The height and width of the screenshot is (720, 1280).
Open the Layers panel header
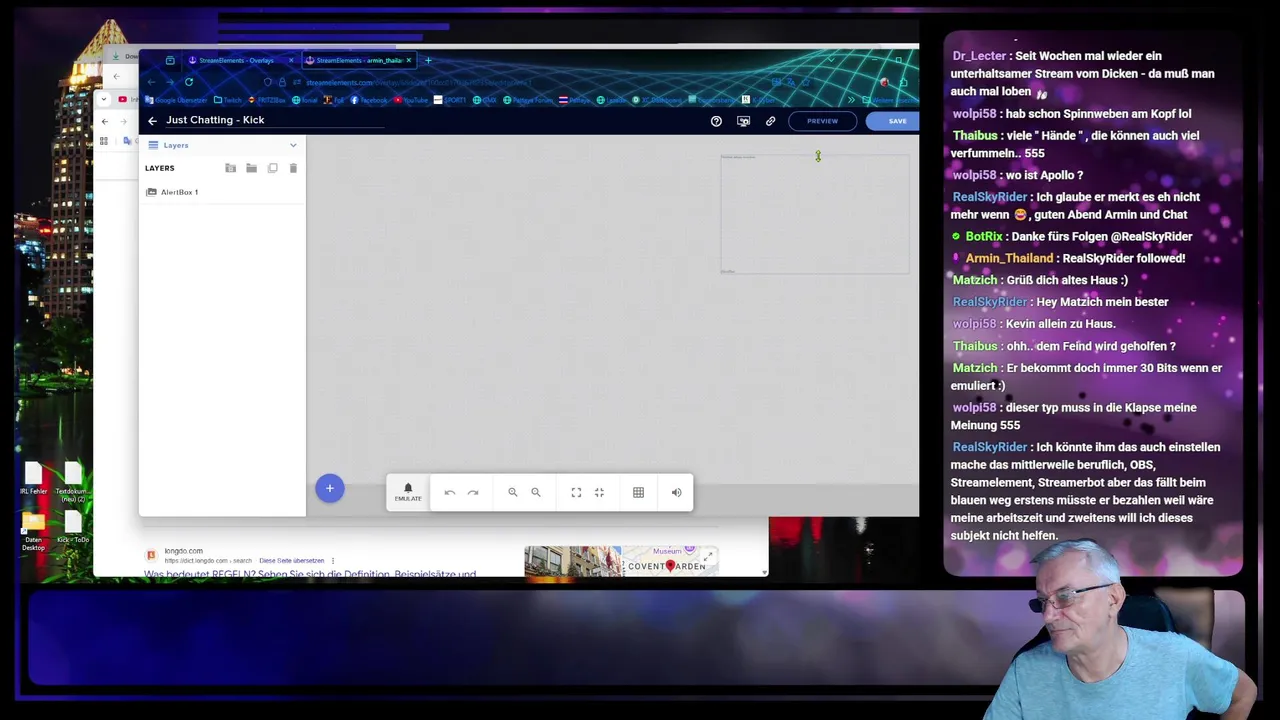click(x=222, y=145)
